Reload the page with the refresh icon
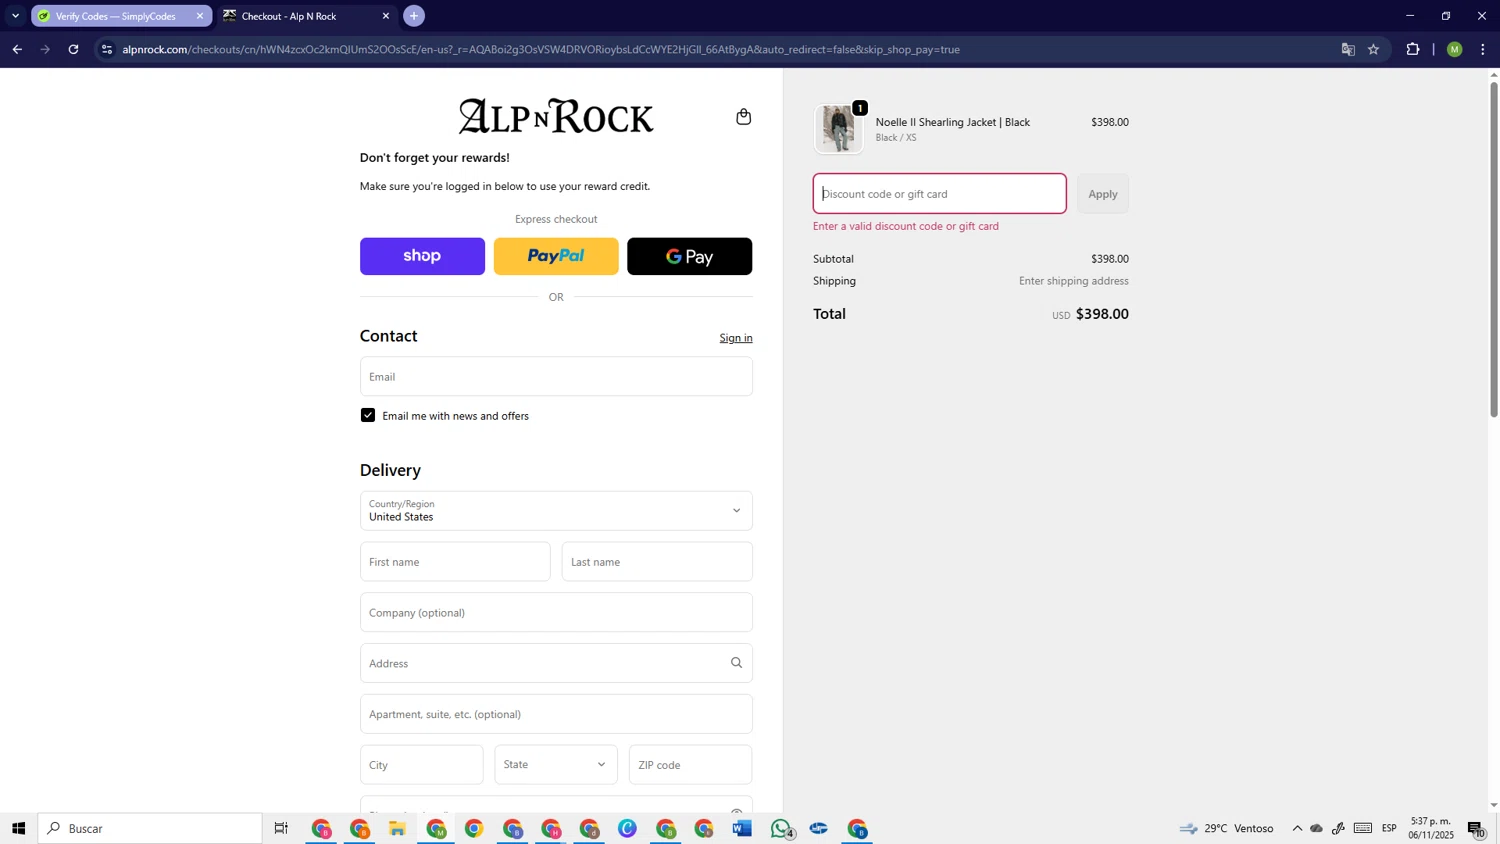Image resolution: width=1500 pixels, height=844 pixels. [x=73, y=49]
